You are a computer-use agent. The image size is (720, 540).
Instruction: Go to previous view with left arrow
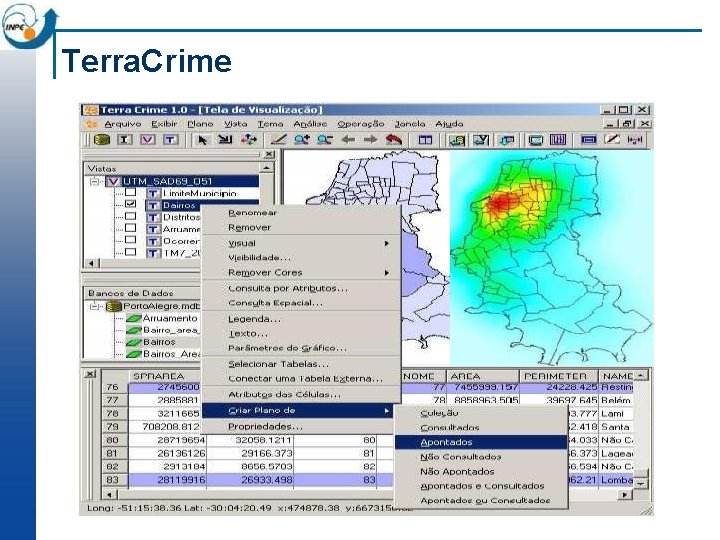(348, 140)
